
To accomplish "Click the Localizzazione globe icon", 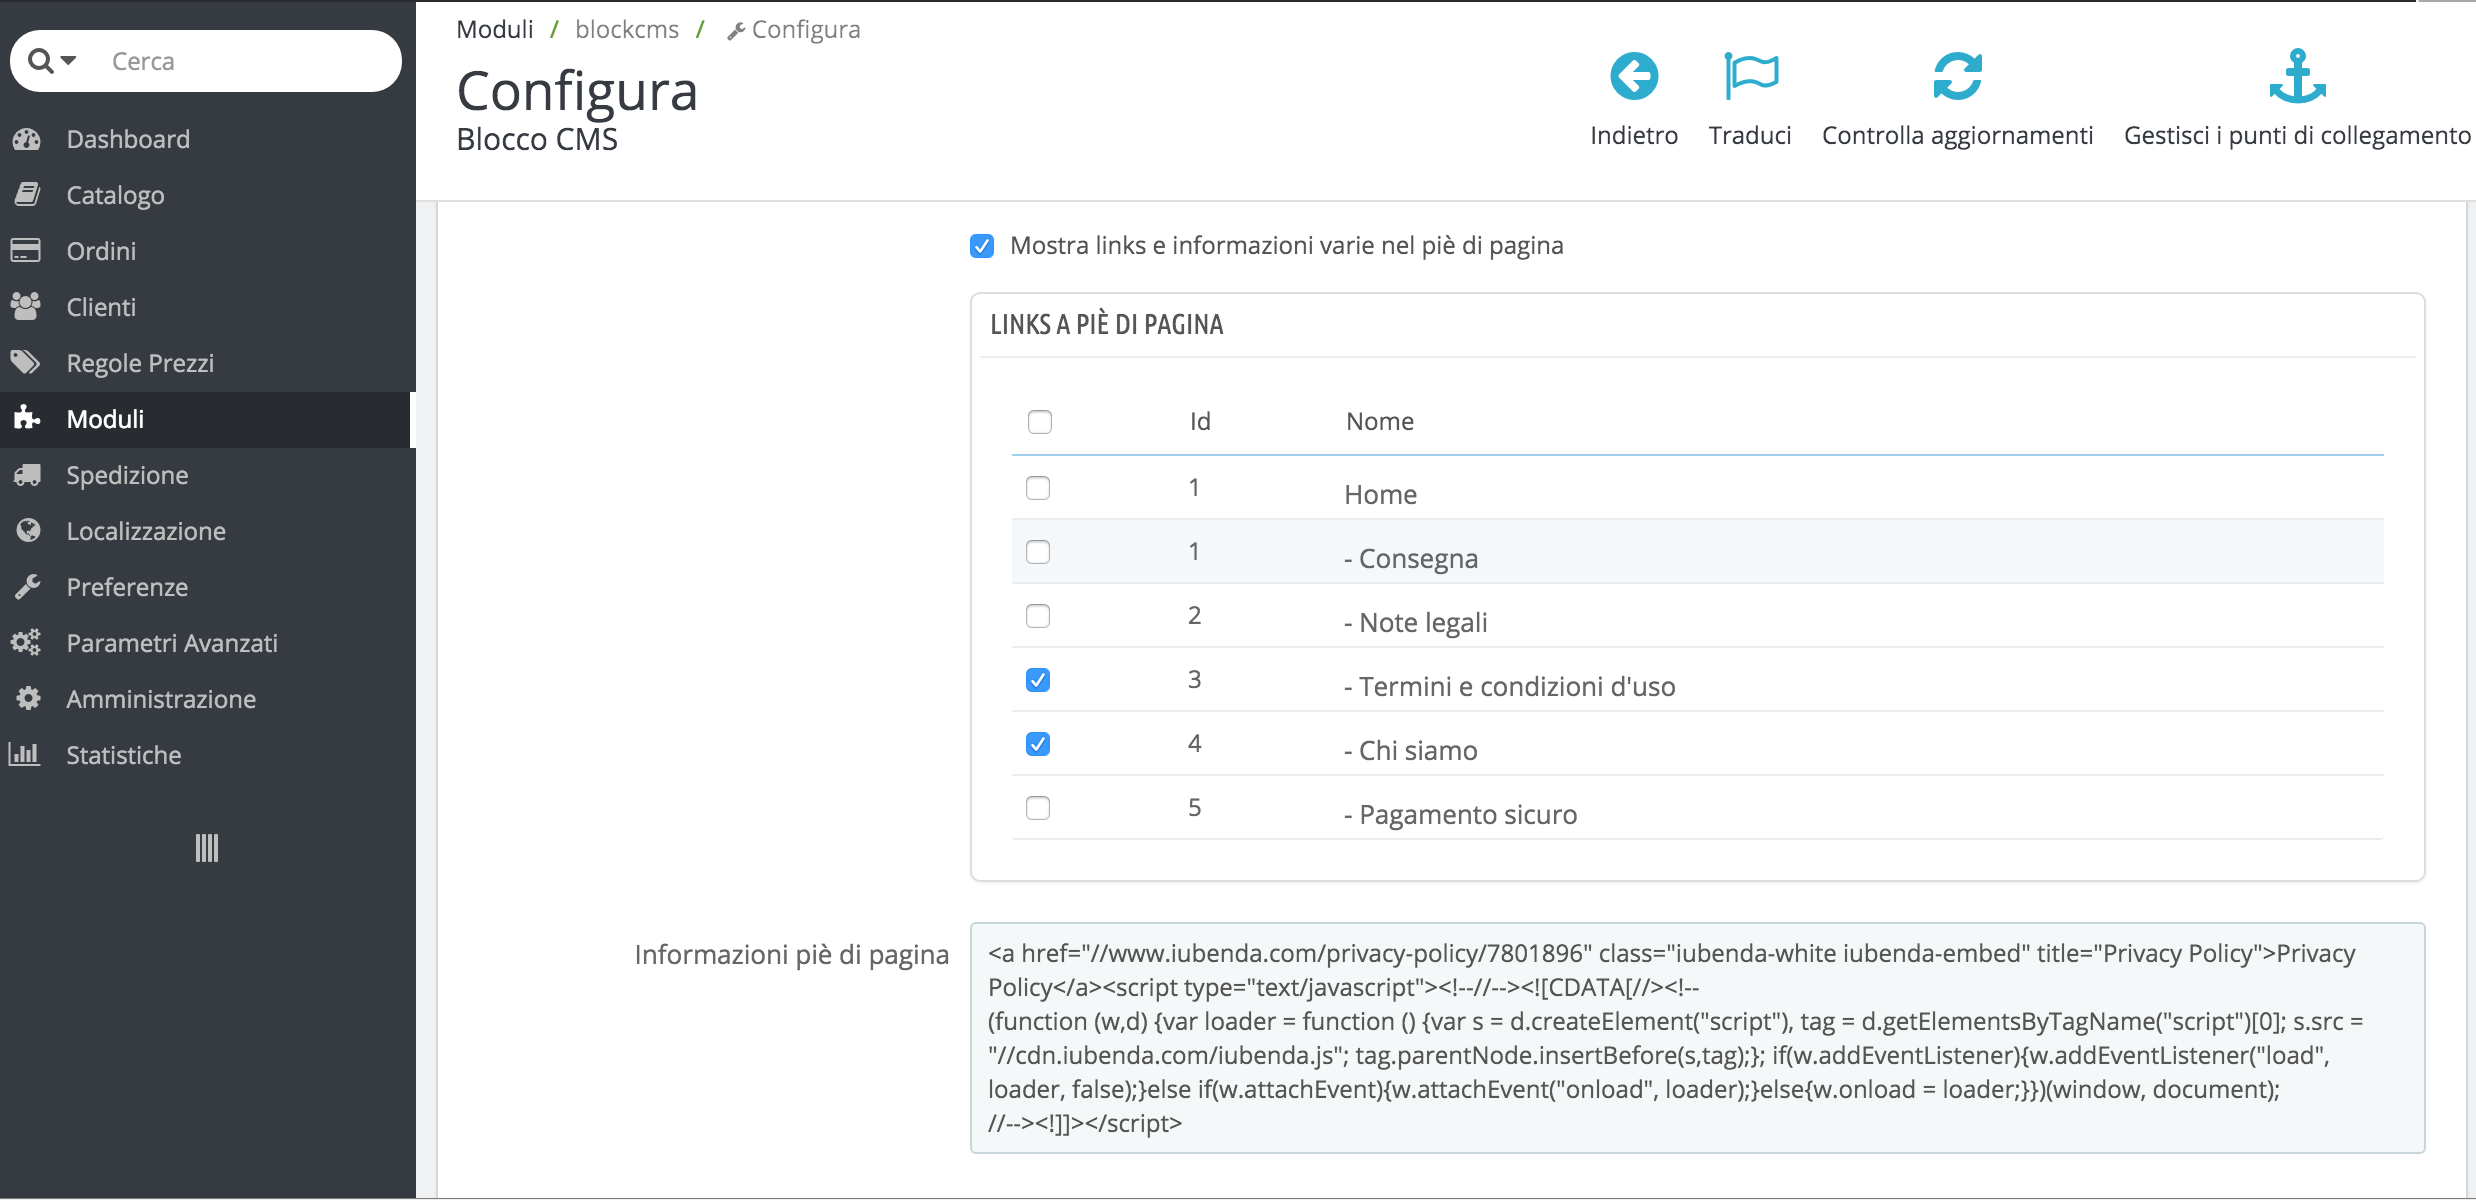I will click(x=27, y=530).
